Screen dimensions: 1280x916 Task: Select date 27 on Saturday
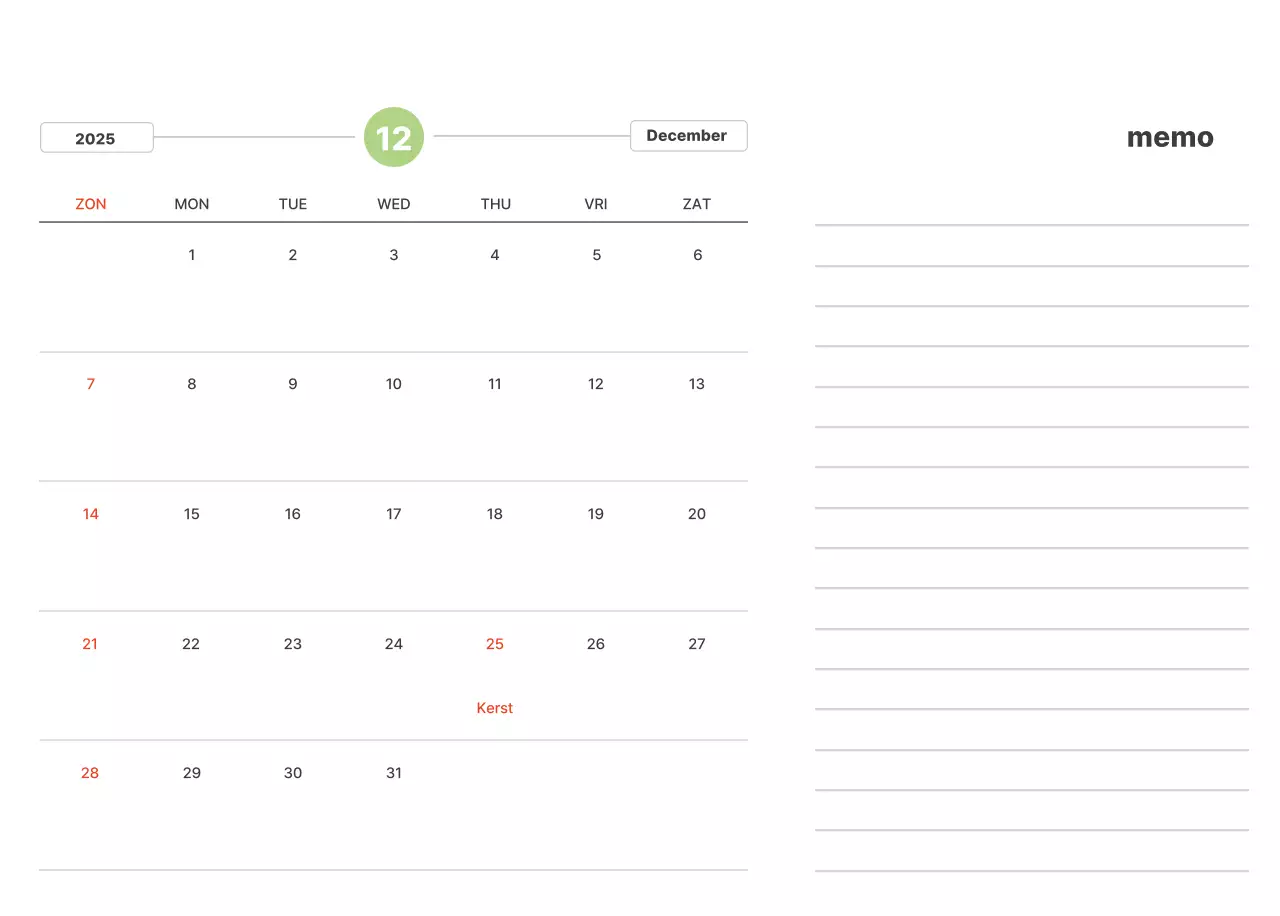pos(697,644)
